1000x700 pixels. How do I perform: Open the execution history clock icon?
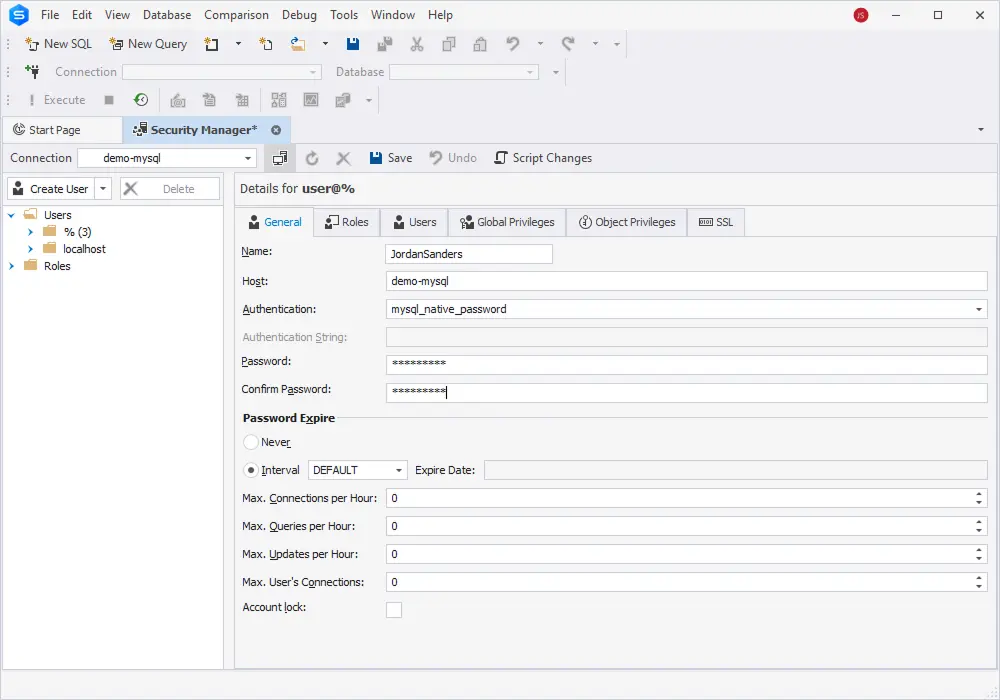click(141, 100)
